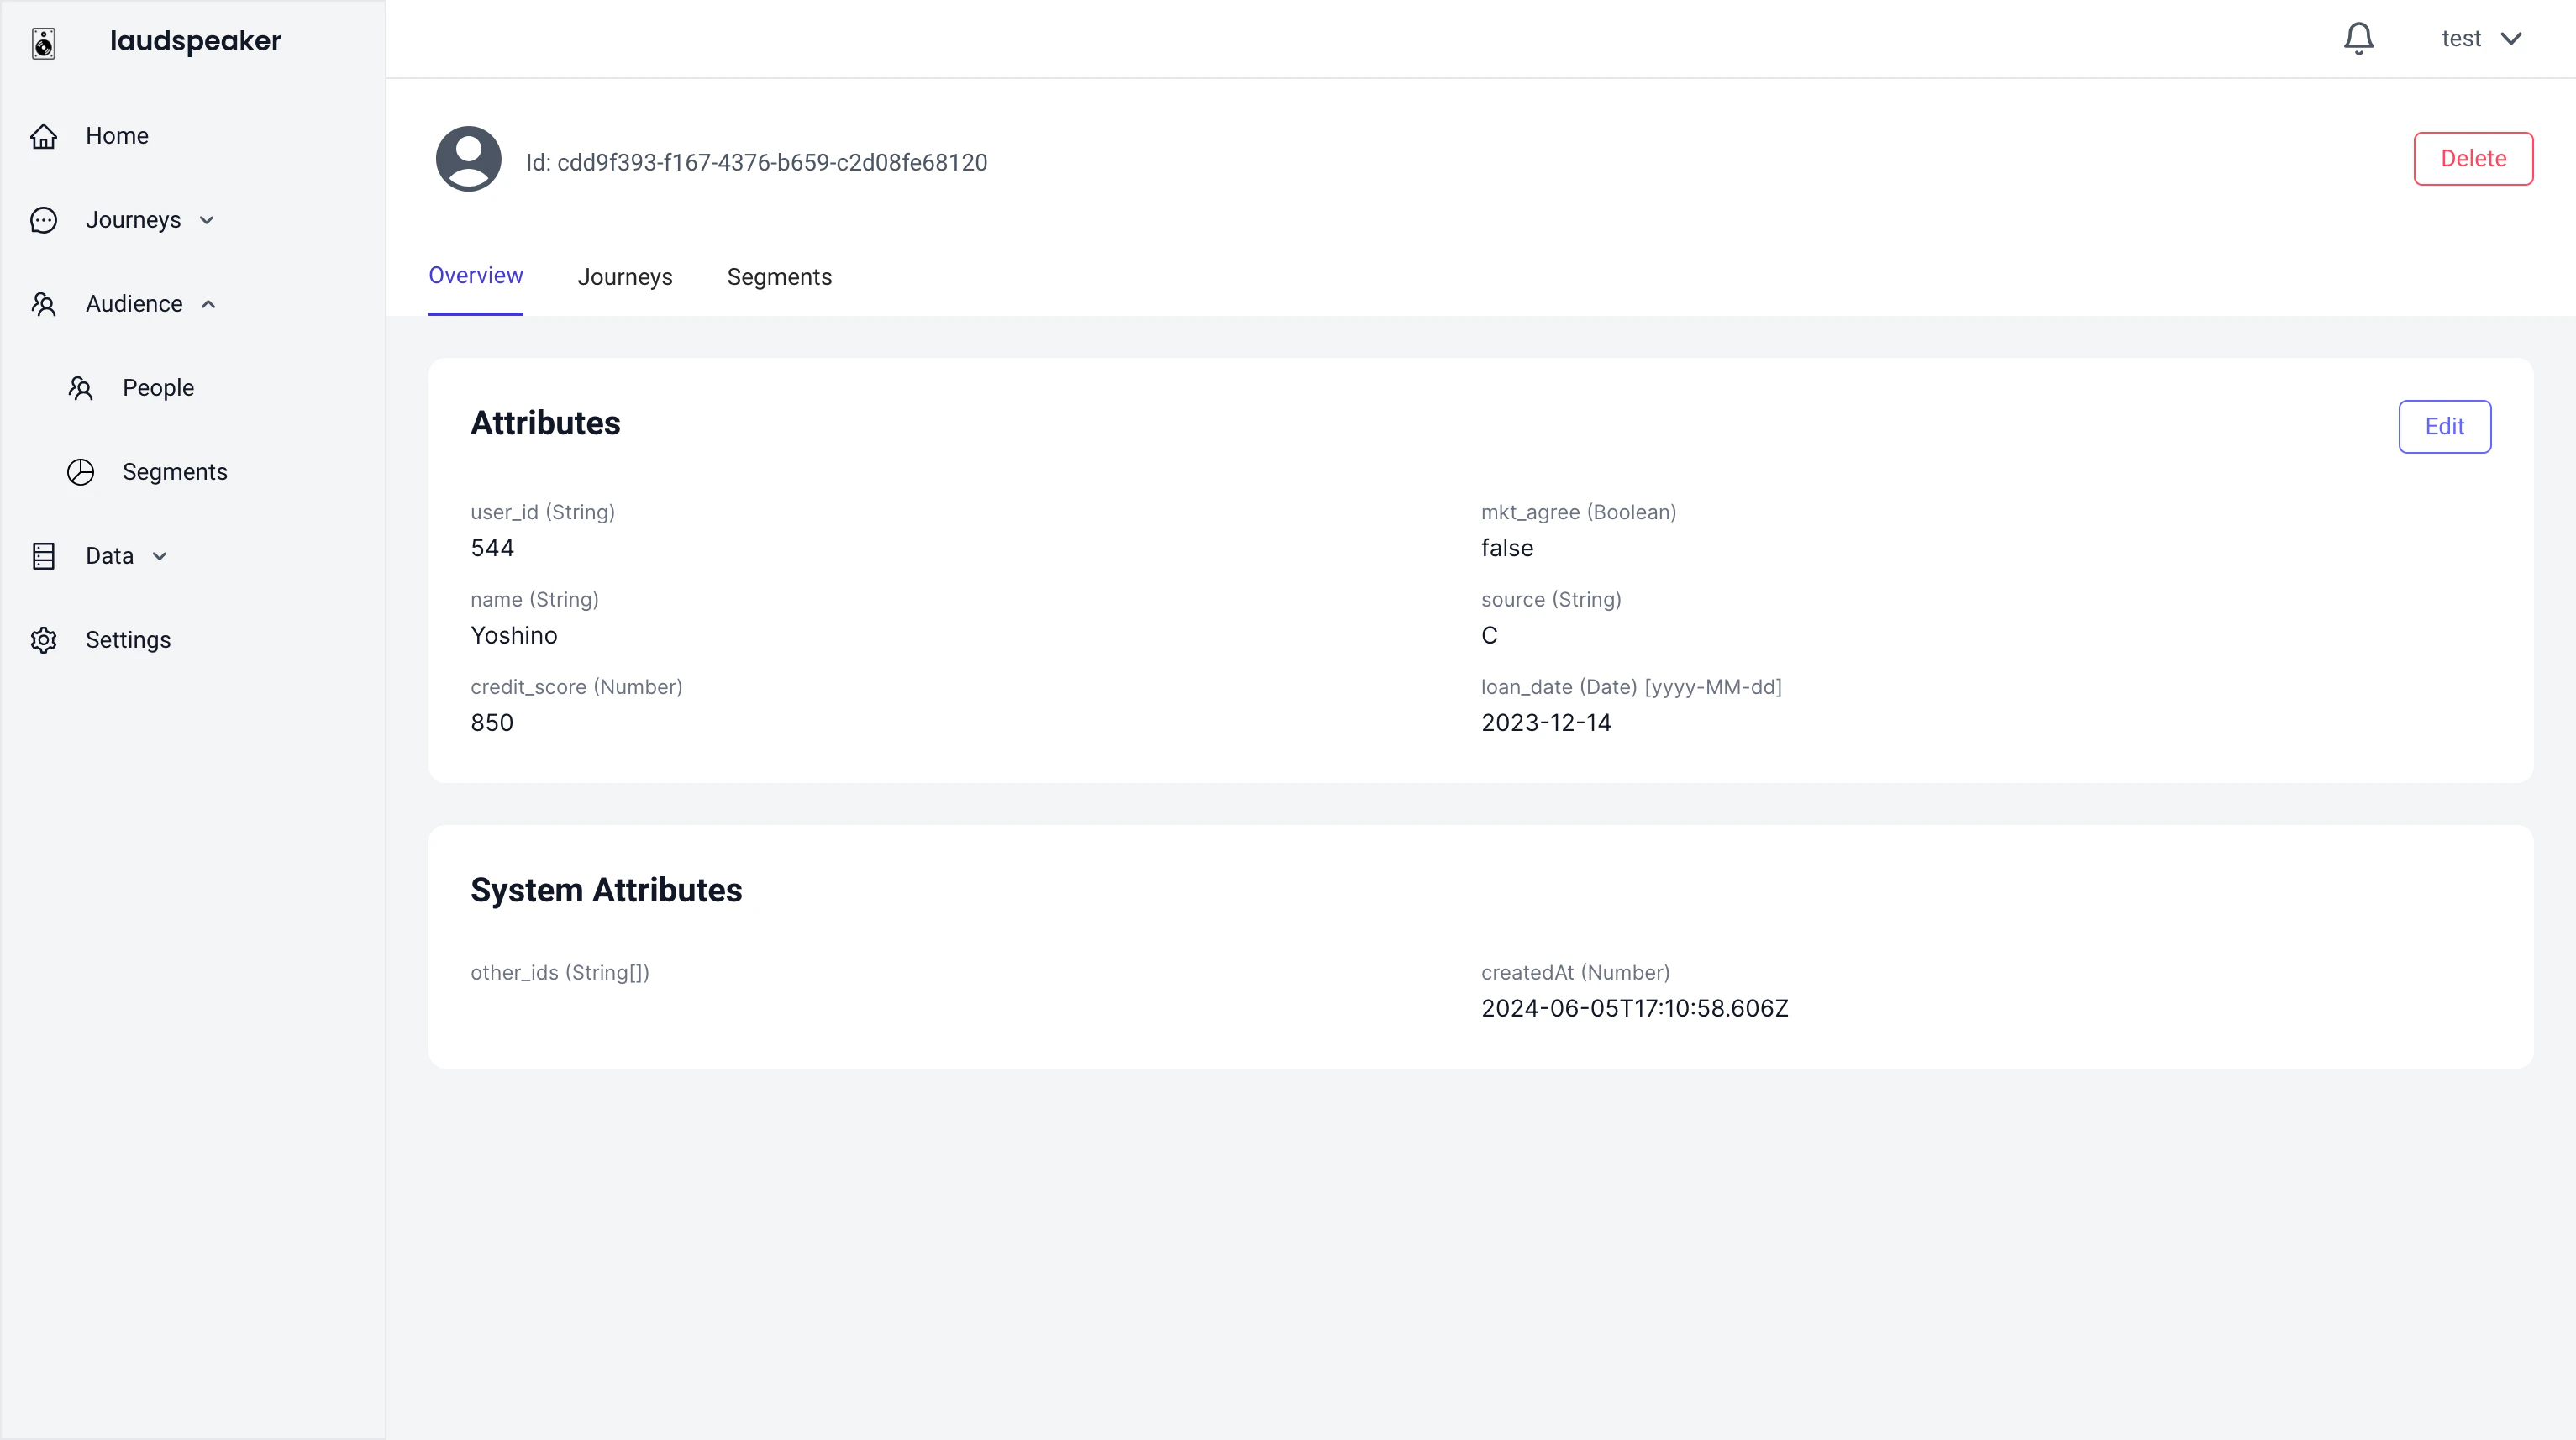The height and width of the screenshot is (1440, 2576).
Task: Click the notification bell icon
Action: pyautogui.click(x=2359, y=38)
